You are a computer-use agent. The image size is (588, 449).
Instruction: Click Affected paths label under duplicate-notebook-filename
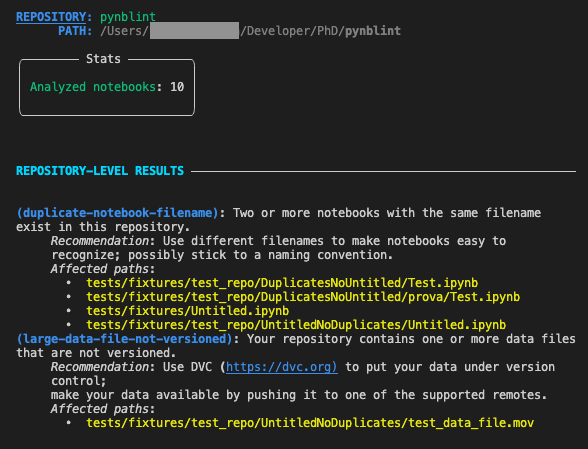coord(100,269)
